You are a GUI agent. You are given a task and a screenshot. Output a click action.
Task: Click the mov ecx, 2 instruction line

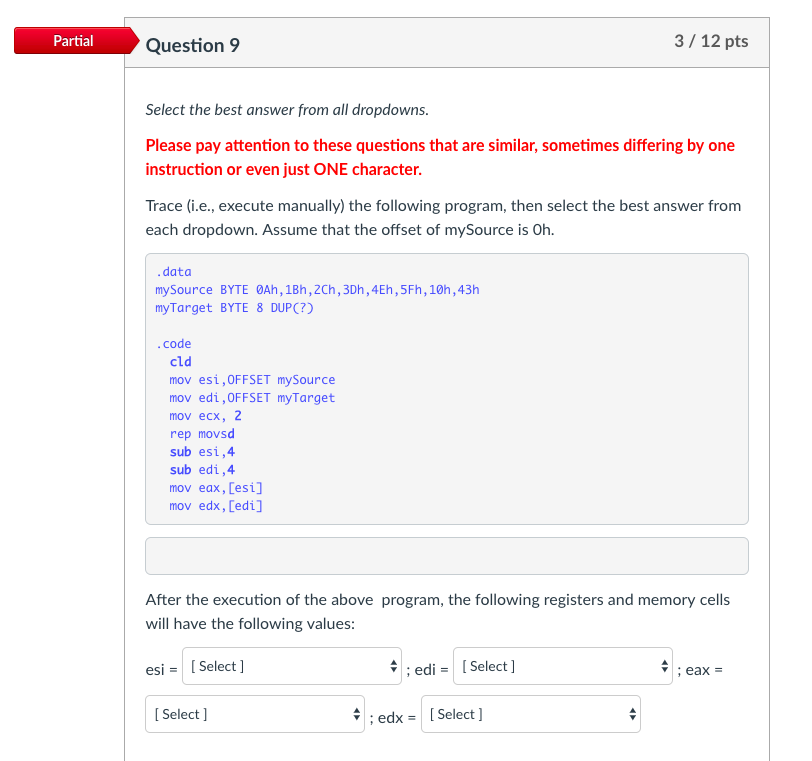207,415
